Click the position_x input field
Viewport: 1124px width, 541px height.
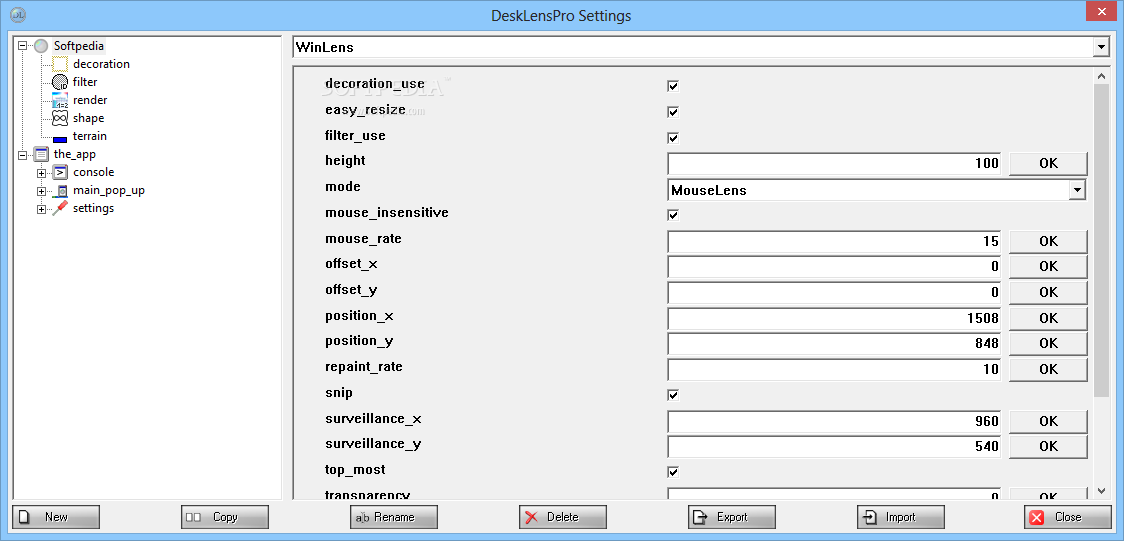(x=836, y=318)
